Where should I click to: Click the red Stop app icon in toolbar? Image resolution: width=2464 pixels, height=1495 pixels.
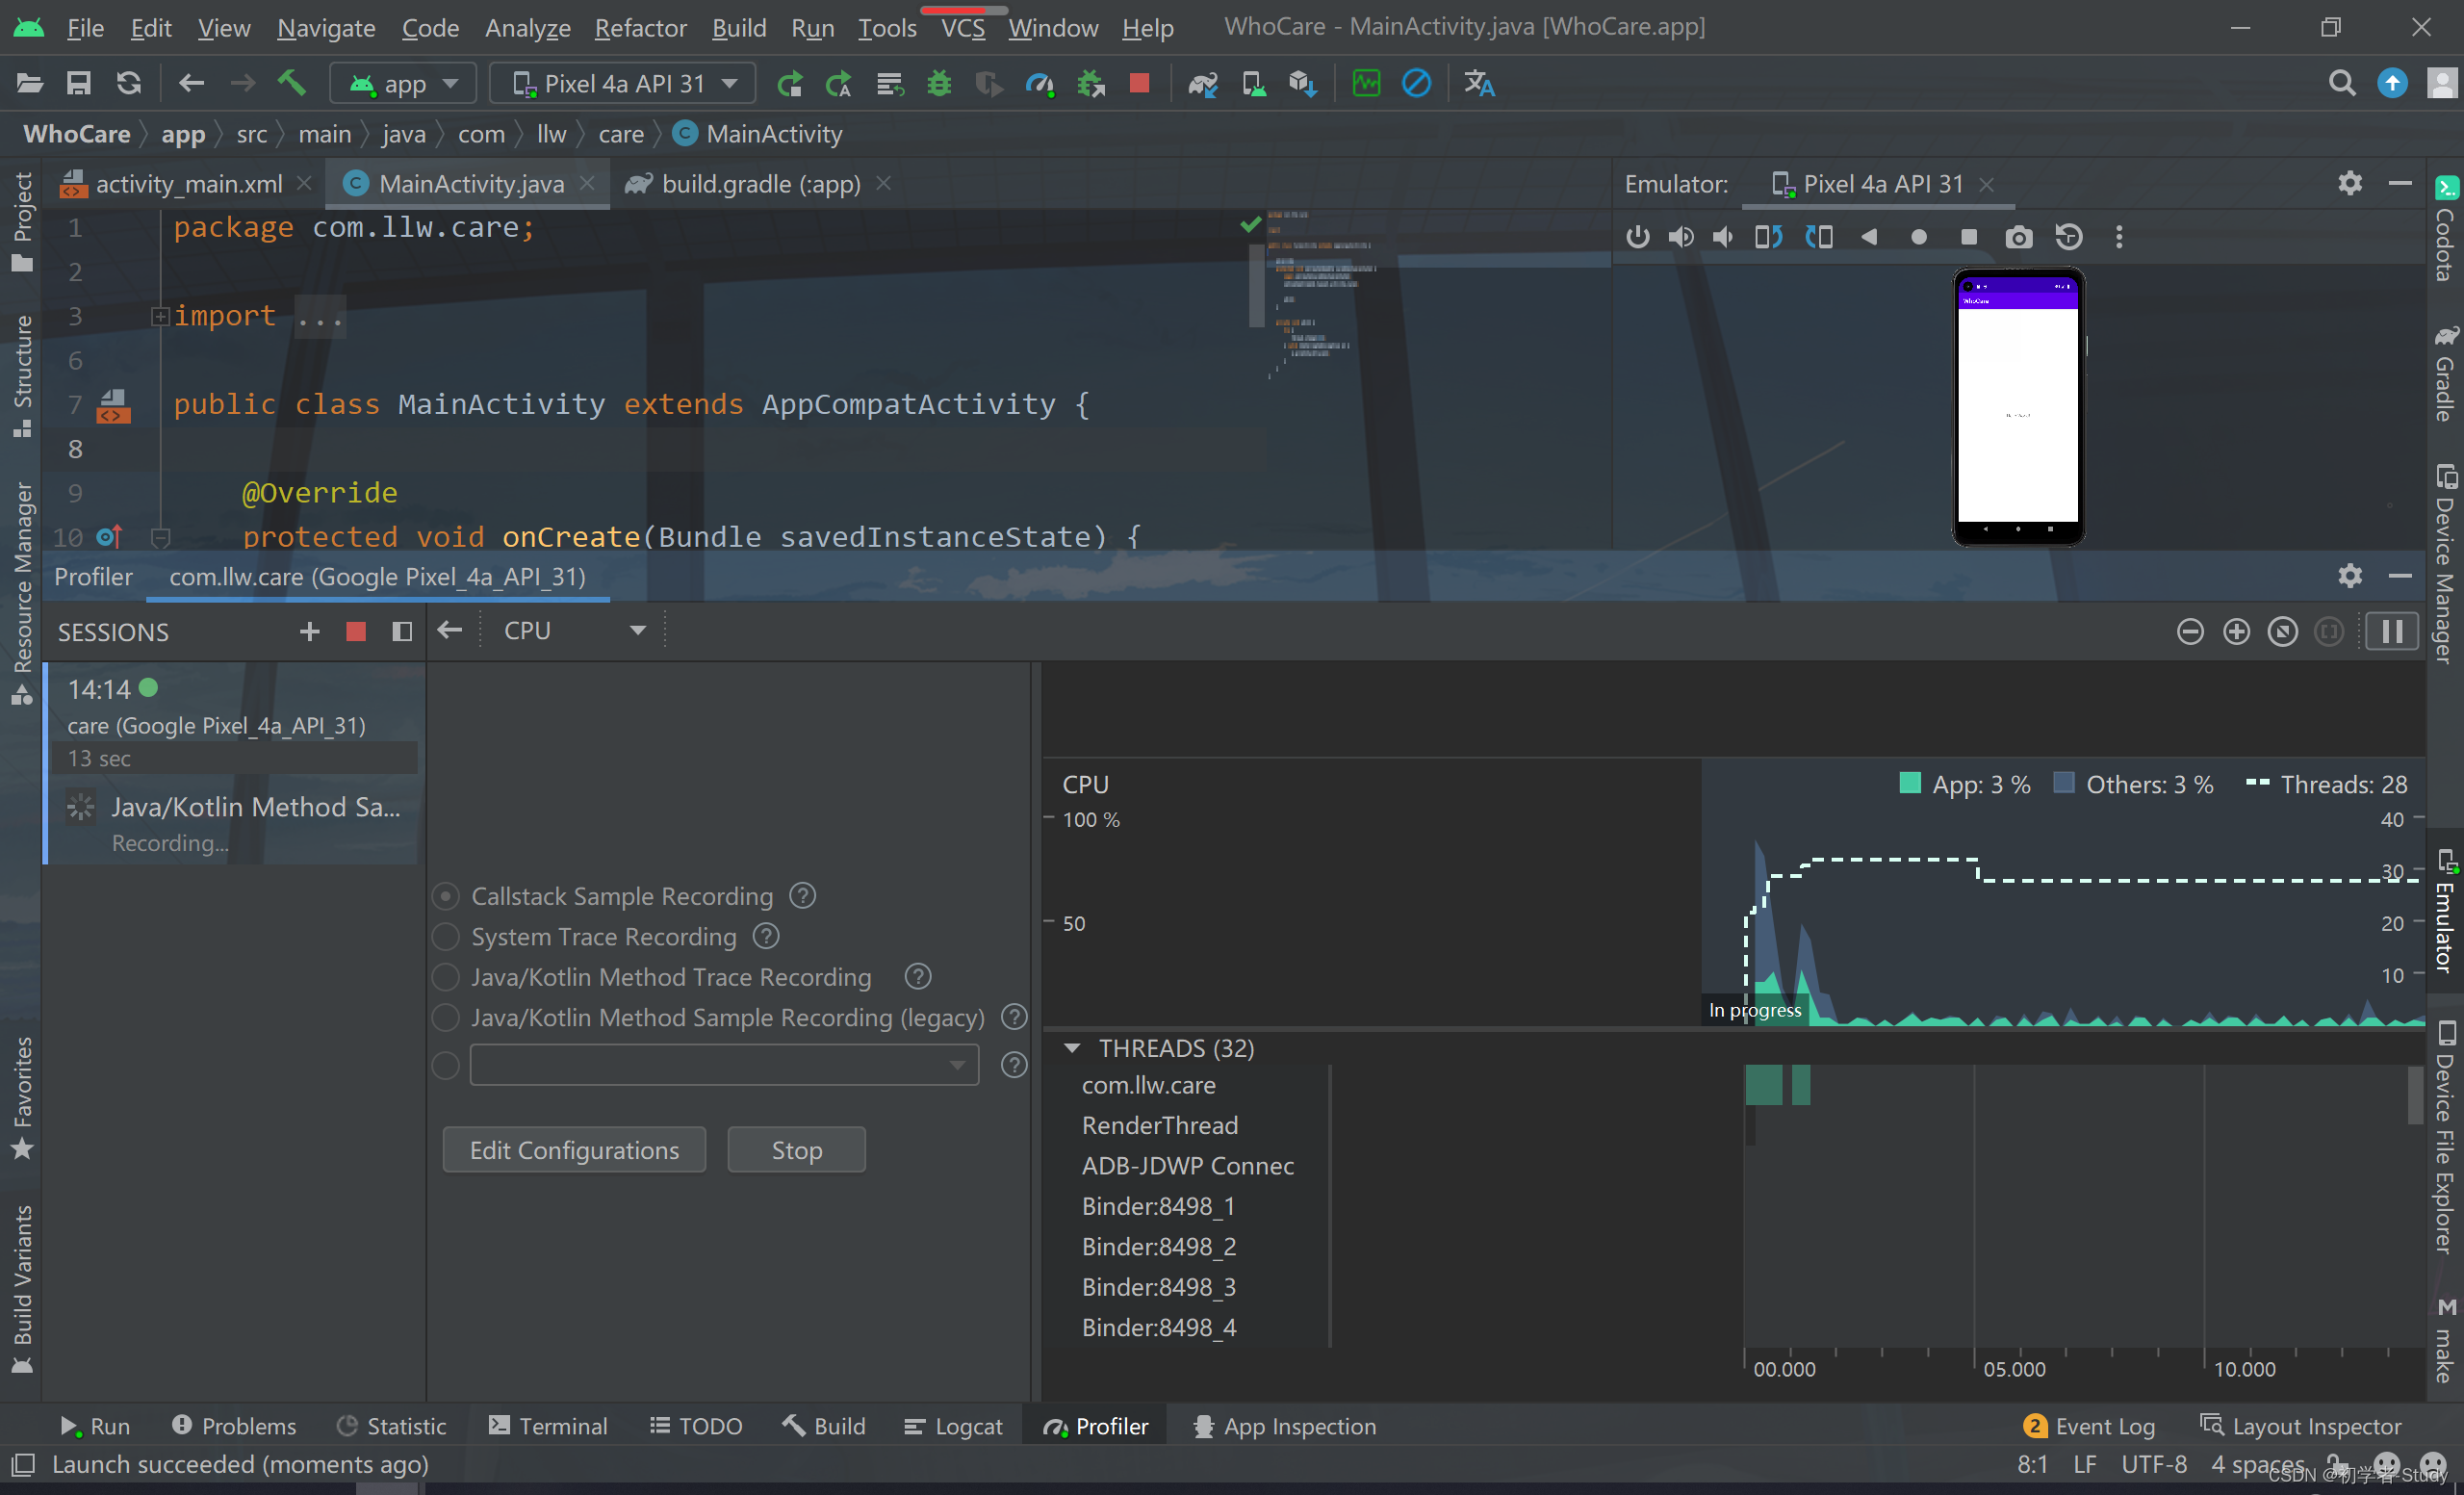pos(1139,83)
